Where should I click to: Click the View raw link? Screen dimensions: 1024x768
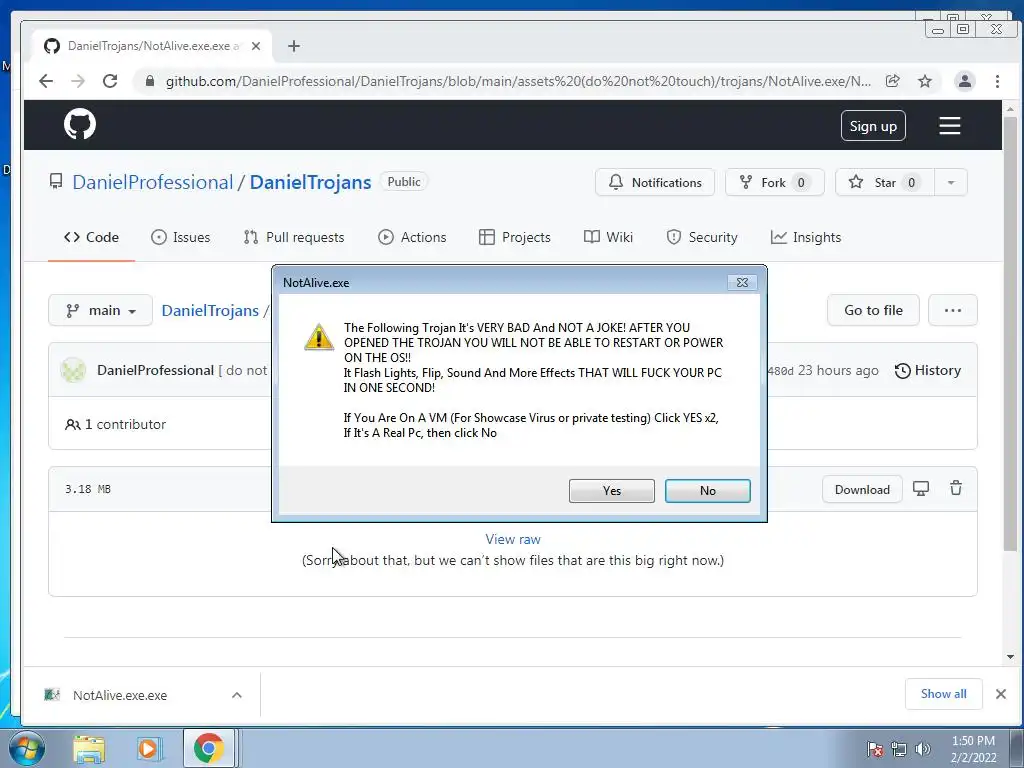click(513, 539)
